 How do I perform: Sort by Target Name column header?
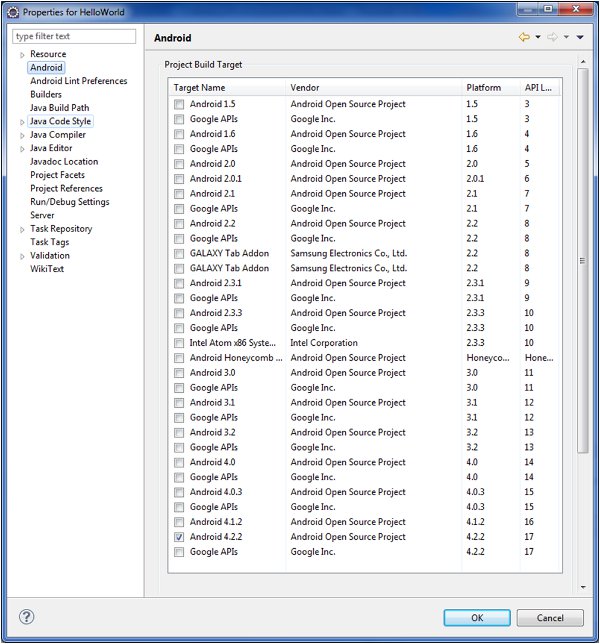pos(227,87)
